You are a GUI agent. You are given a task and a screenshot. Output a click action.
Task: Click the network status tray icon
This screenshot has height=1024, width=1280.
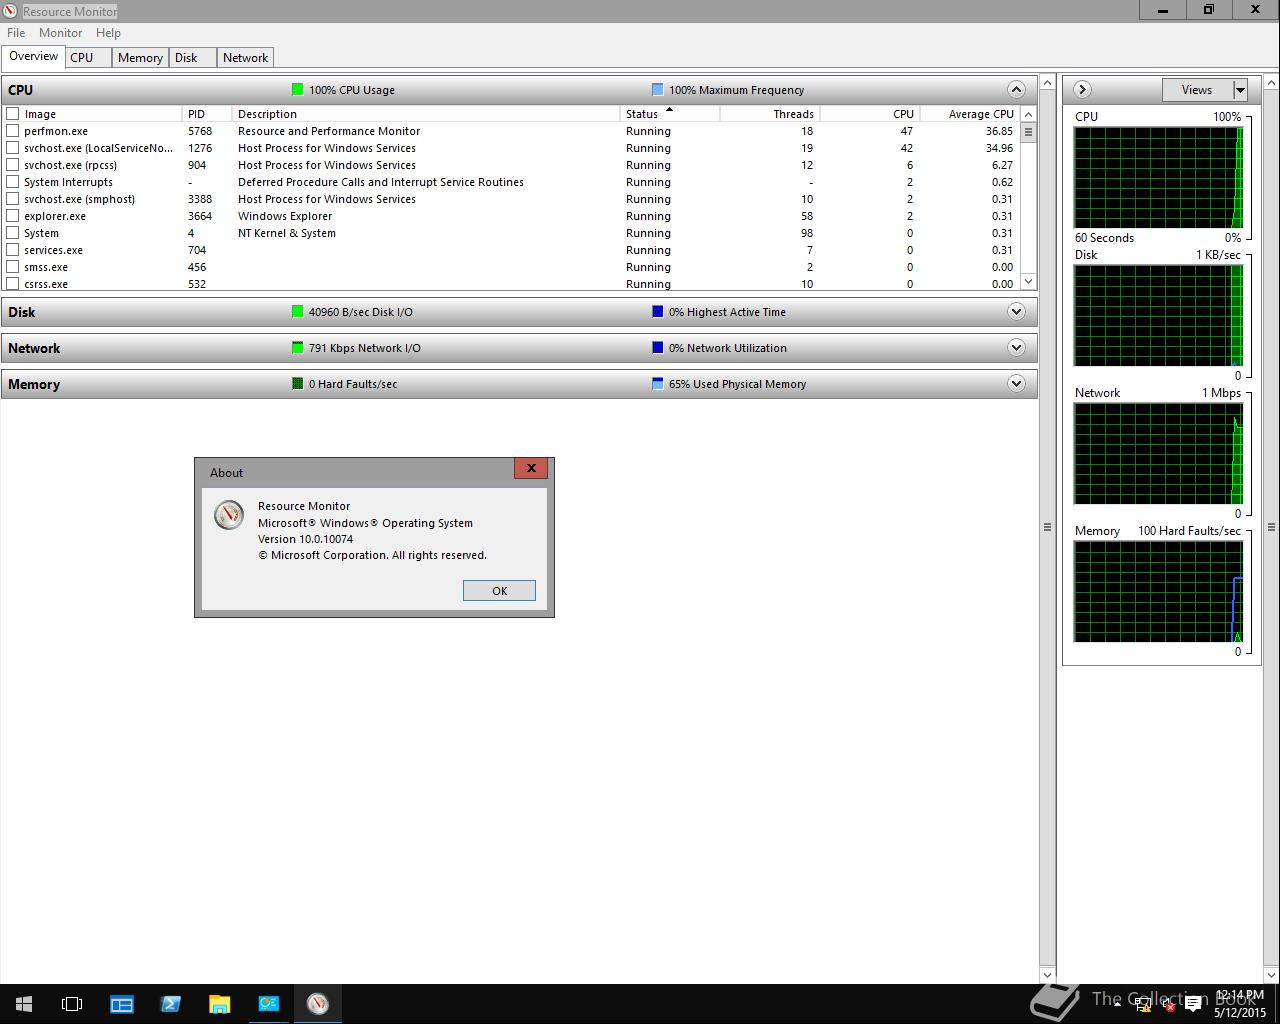pos(1143,1005)
